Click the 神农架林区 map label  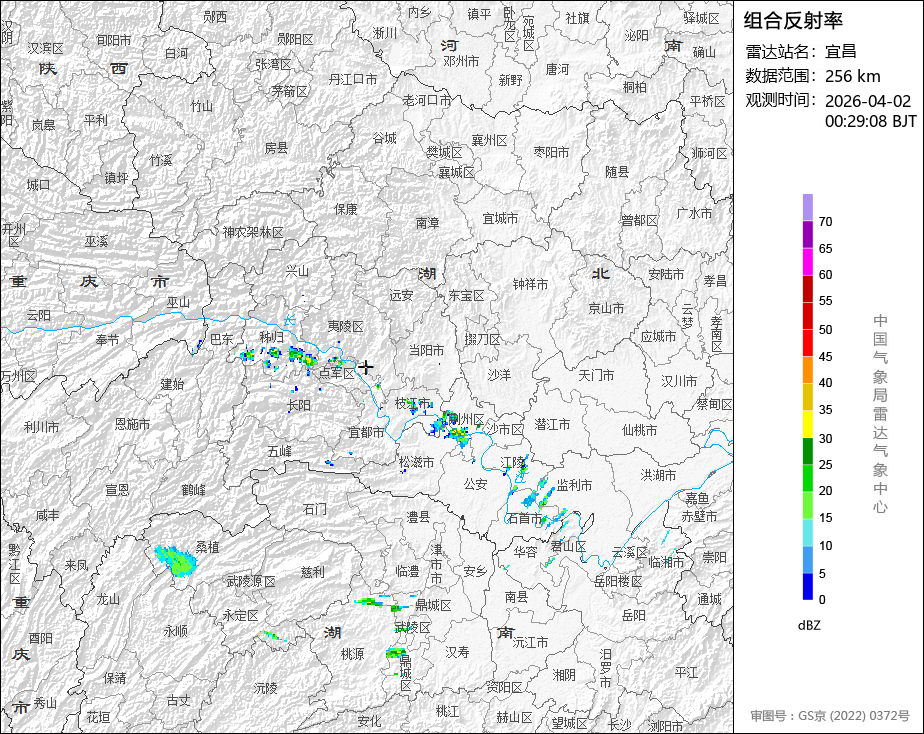tap(253, 232)
